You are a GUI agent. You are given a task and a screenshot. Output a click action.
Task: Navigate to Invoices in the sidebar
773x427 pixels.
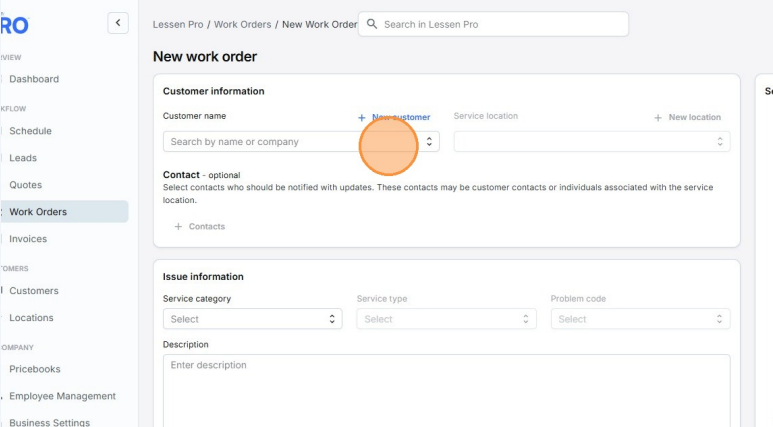[x=28, y=239]
